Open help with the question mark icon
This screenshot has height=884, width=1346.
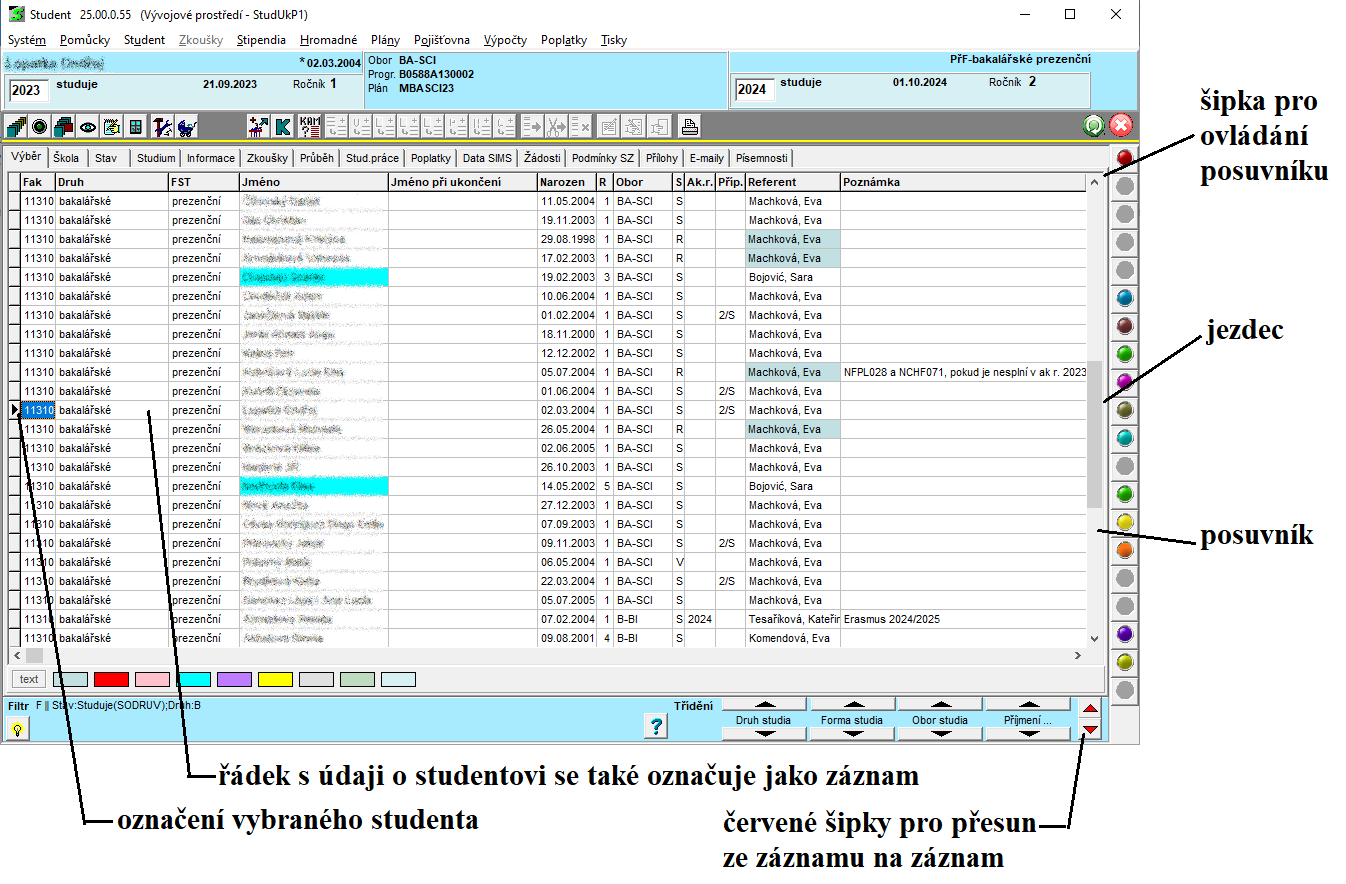(656, 727)
